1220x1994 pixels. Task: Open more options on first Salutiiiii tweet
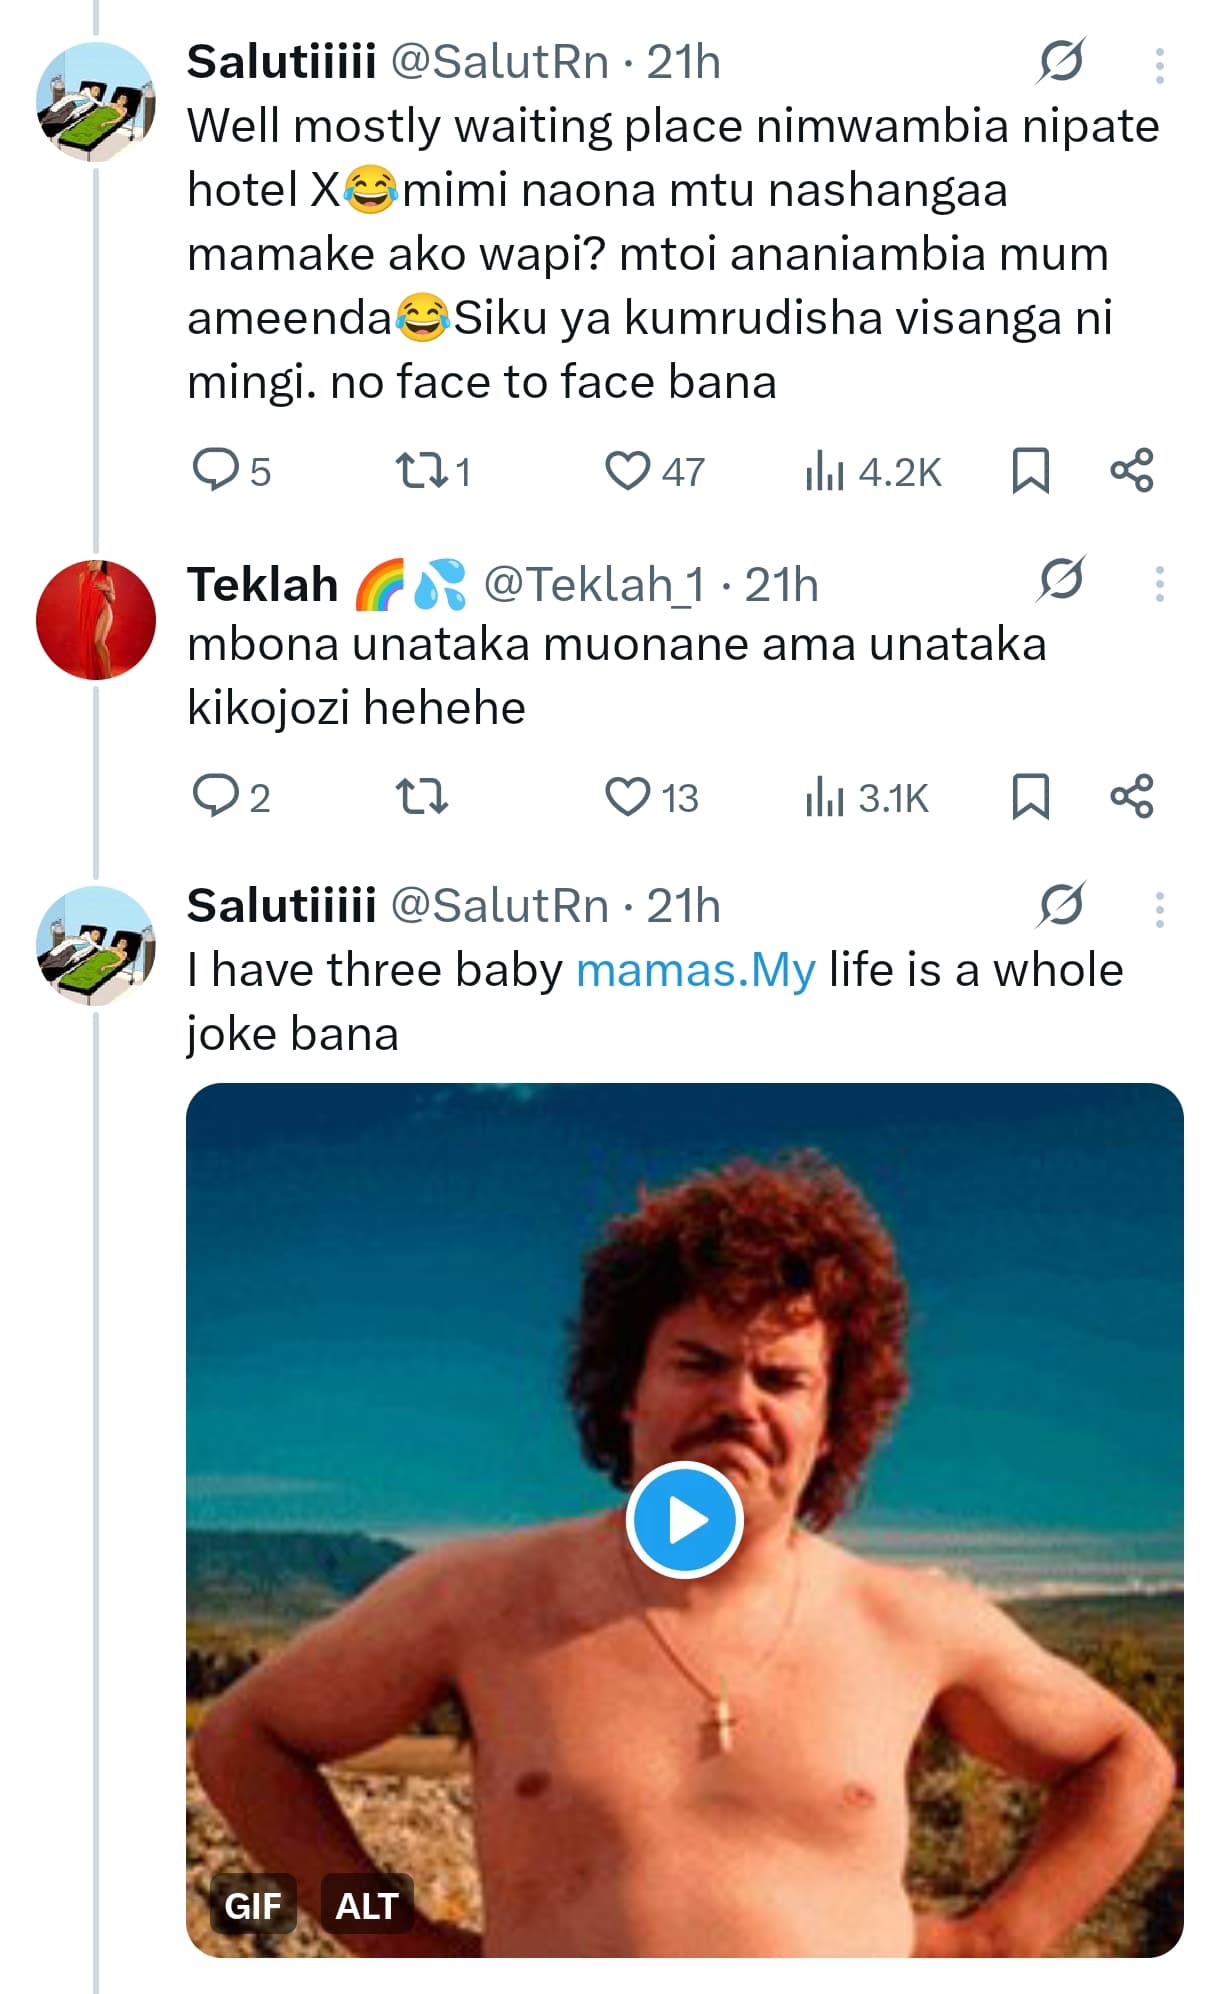1159,66
